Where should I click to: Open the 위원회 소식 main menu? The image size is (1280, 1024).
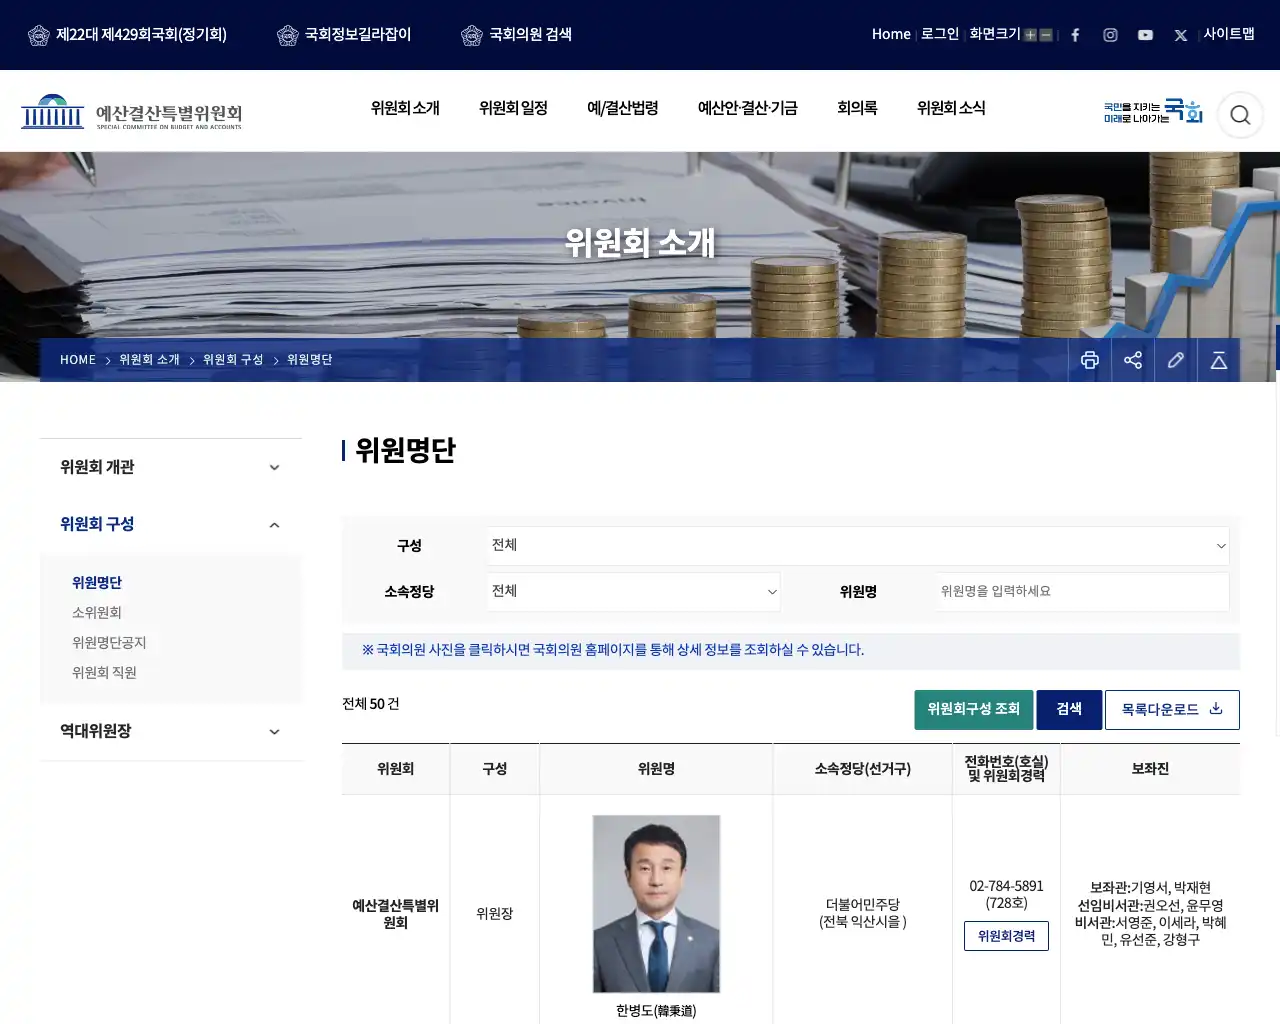[951, 108]
